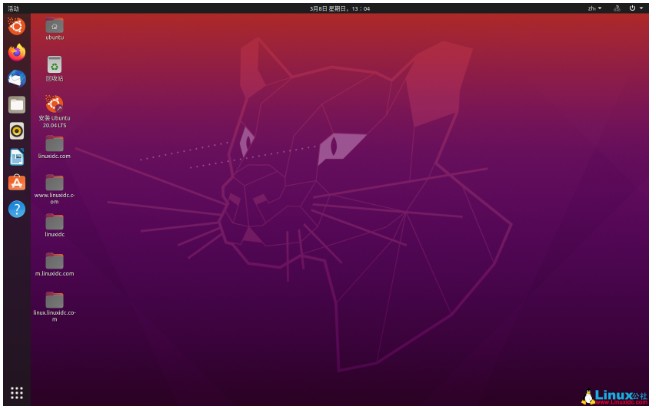The image size is (656, 408).
Task: Open system menu arrow beside power icon
Action: pyautogui.click(x=641, y=8)
